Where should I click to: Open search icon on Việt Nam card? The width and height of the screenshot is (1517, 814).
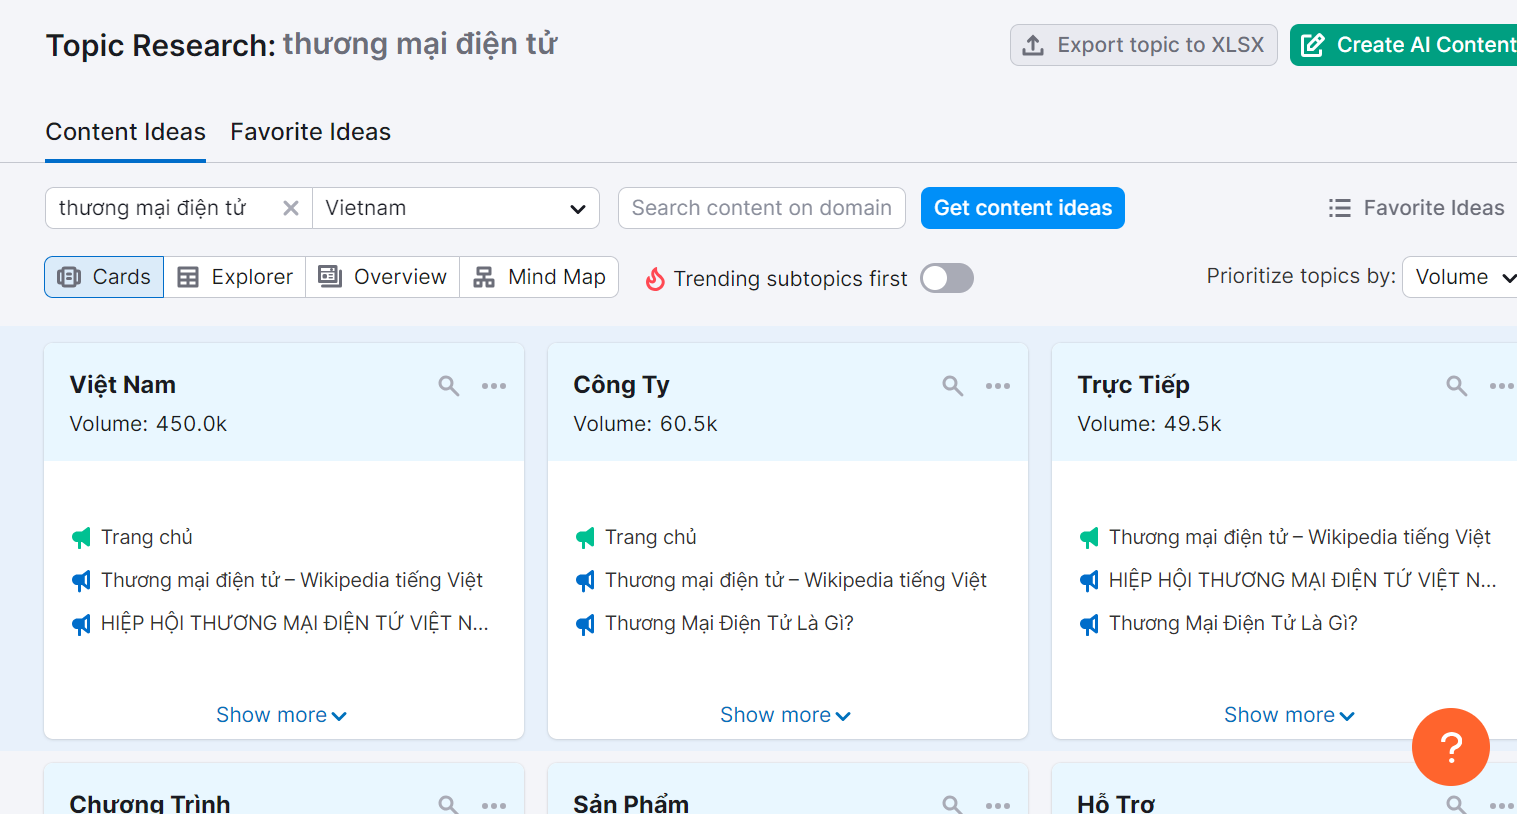tap(449, 386)
